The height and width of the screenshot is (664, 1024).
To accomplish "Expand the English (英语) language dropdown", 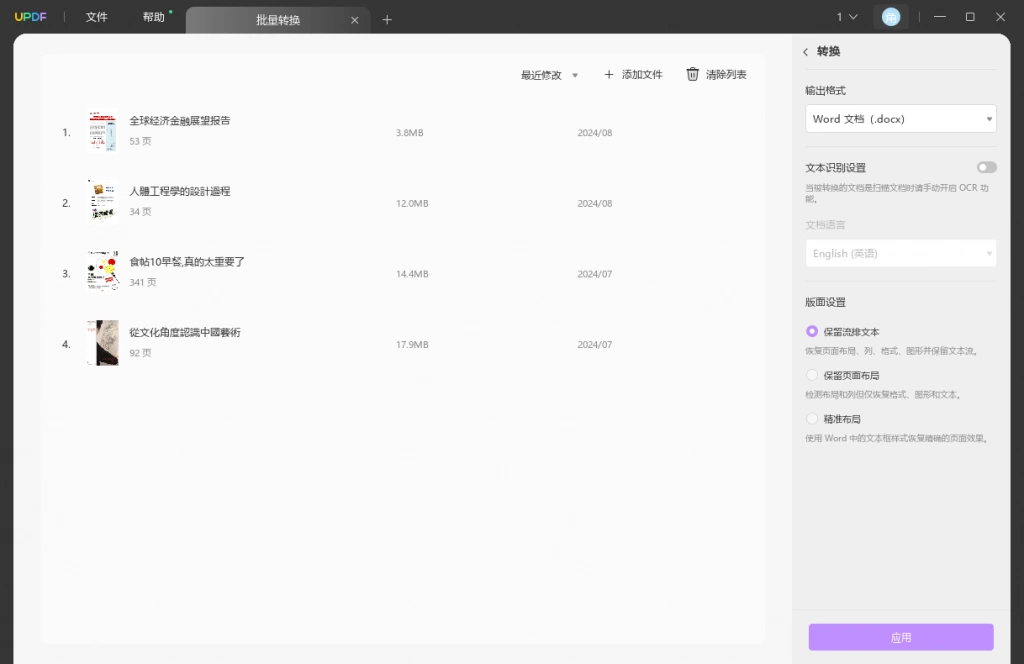I will tap(901, 253).
